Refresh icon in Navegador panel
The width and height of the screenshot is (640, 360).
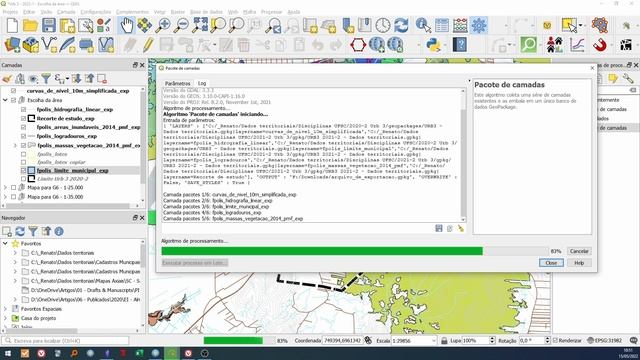click(x=20, y=231)
